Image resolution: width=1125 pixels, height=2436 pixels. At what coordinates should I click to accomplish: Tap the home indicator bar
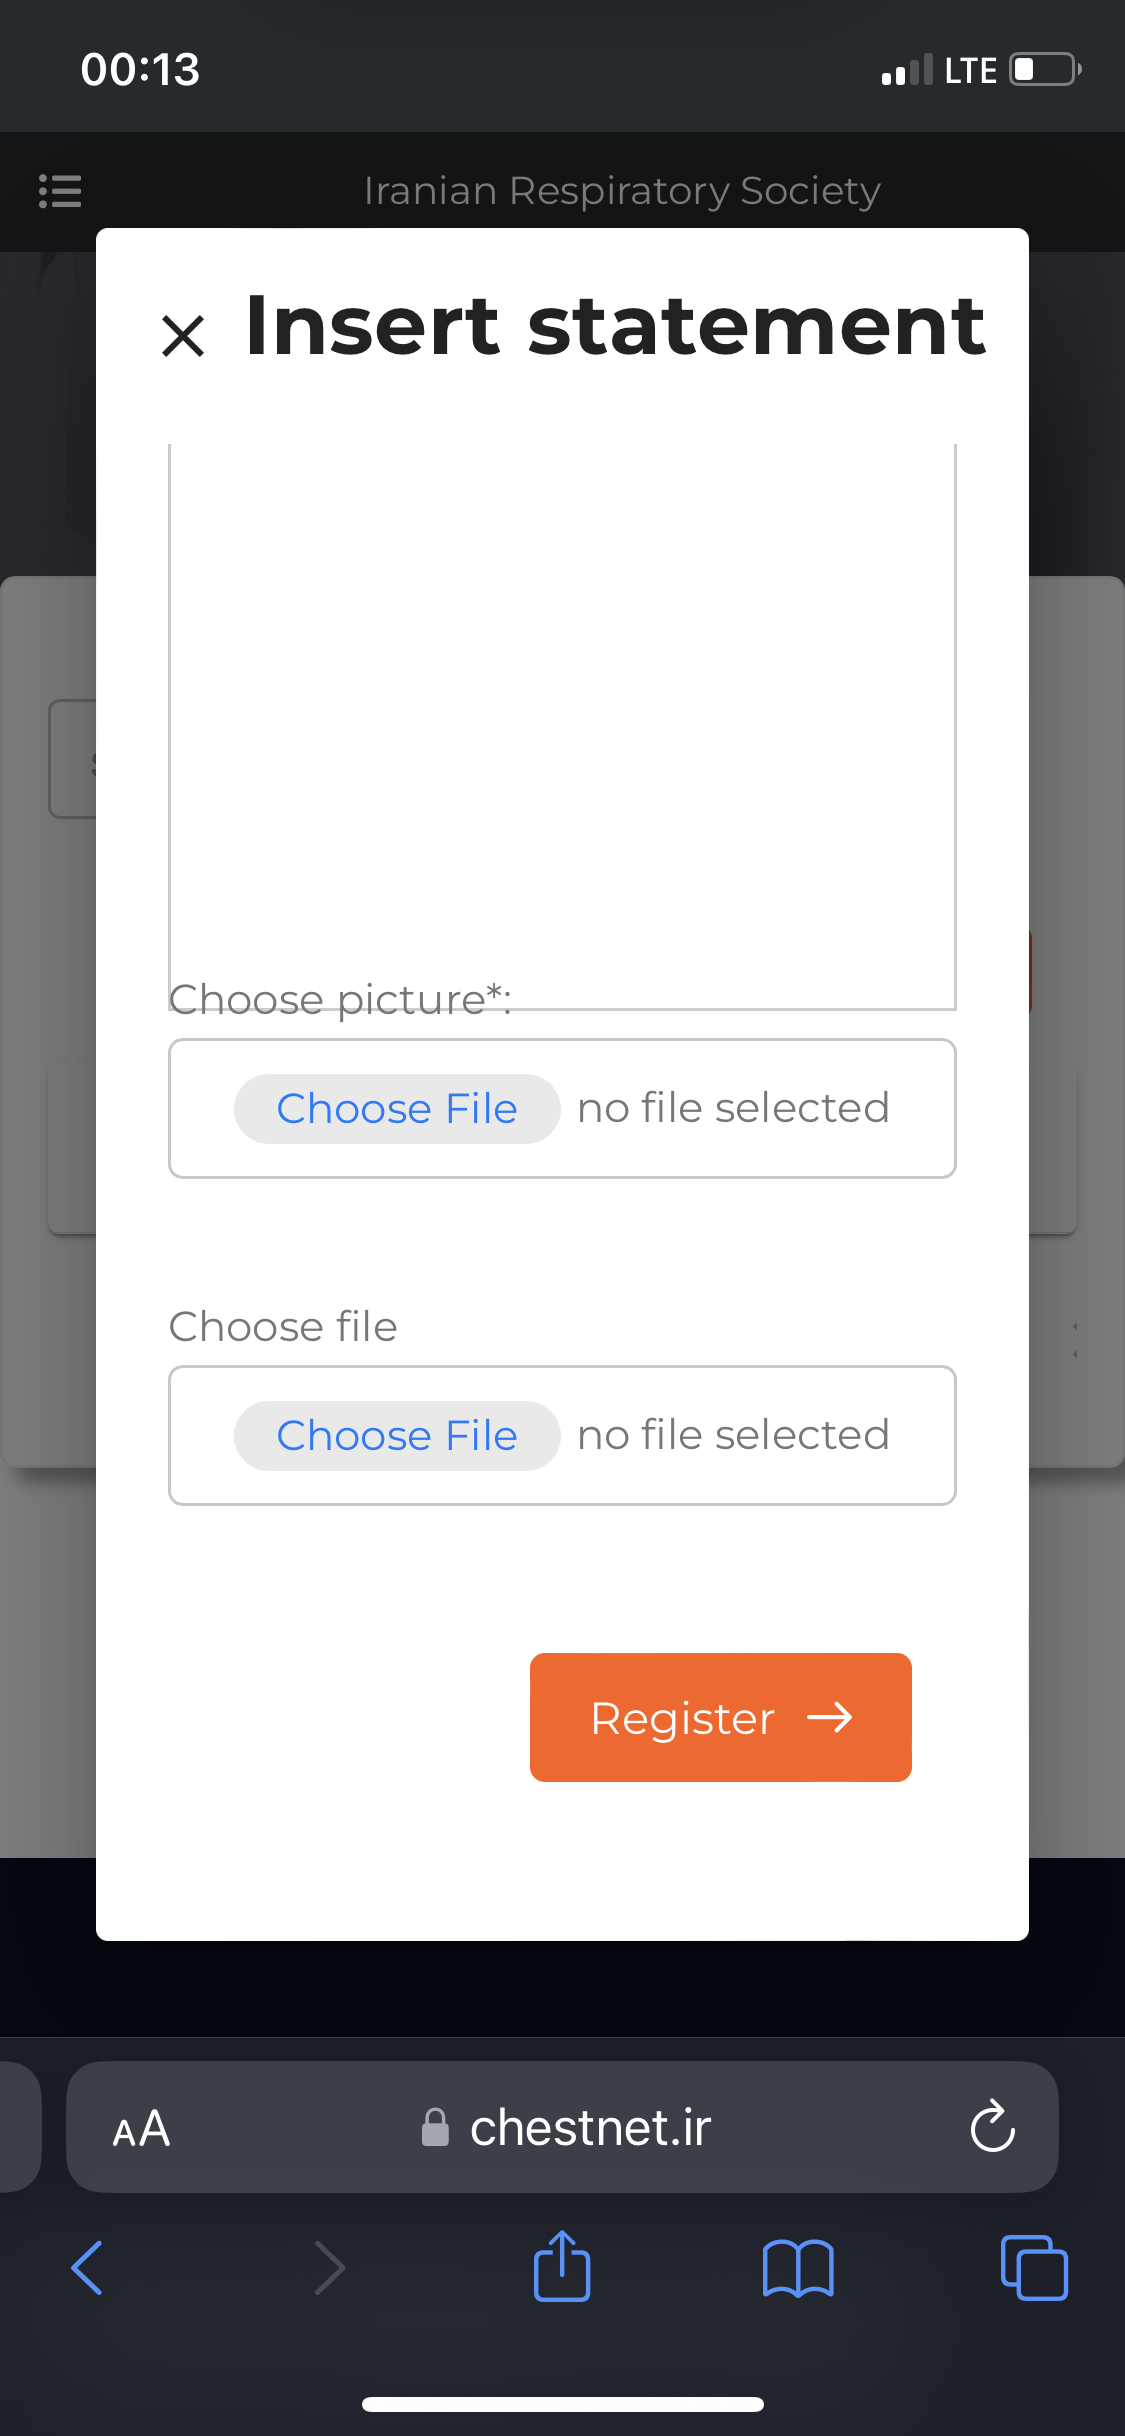pos(562,2404)
